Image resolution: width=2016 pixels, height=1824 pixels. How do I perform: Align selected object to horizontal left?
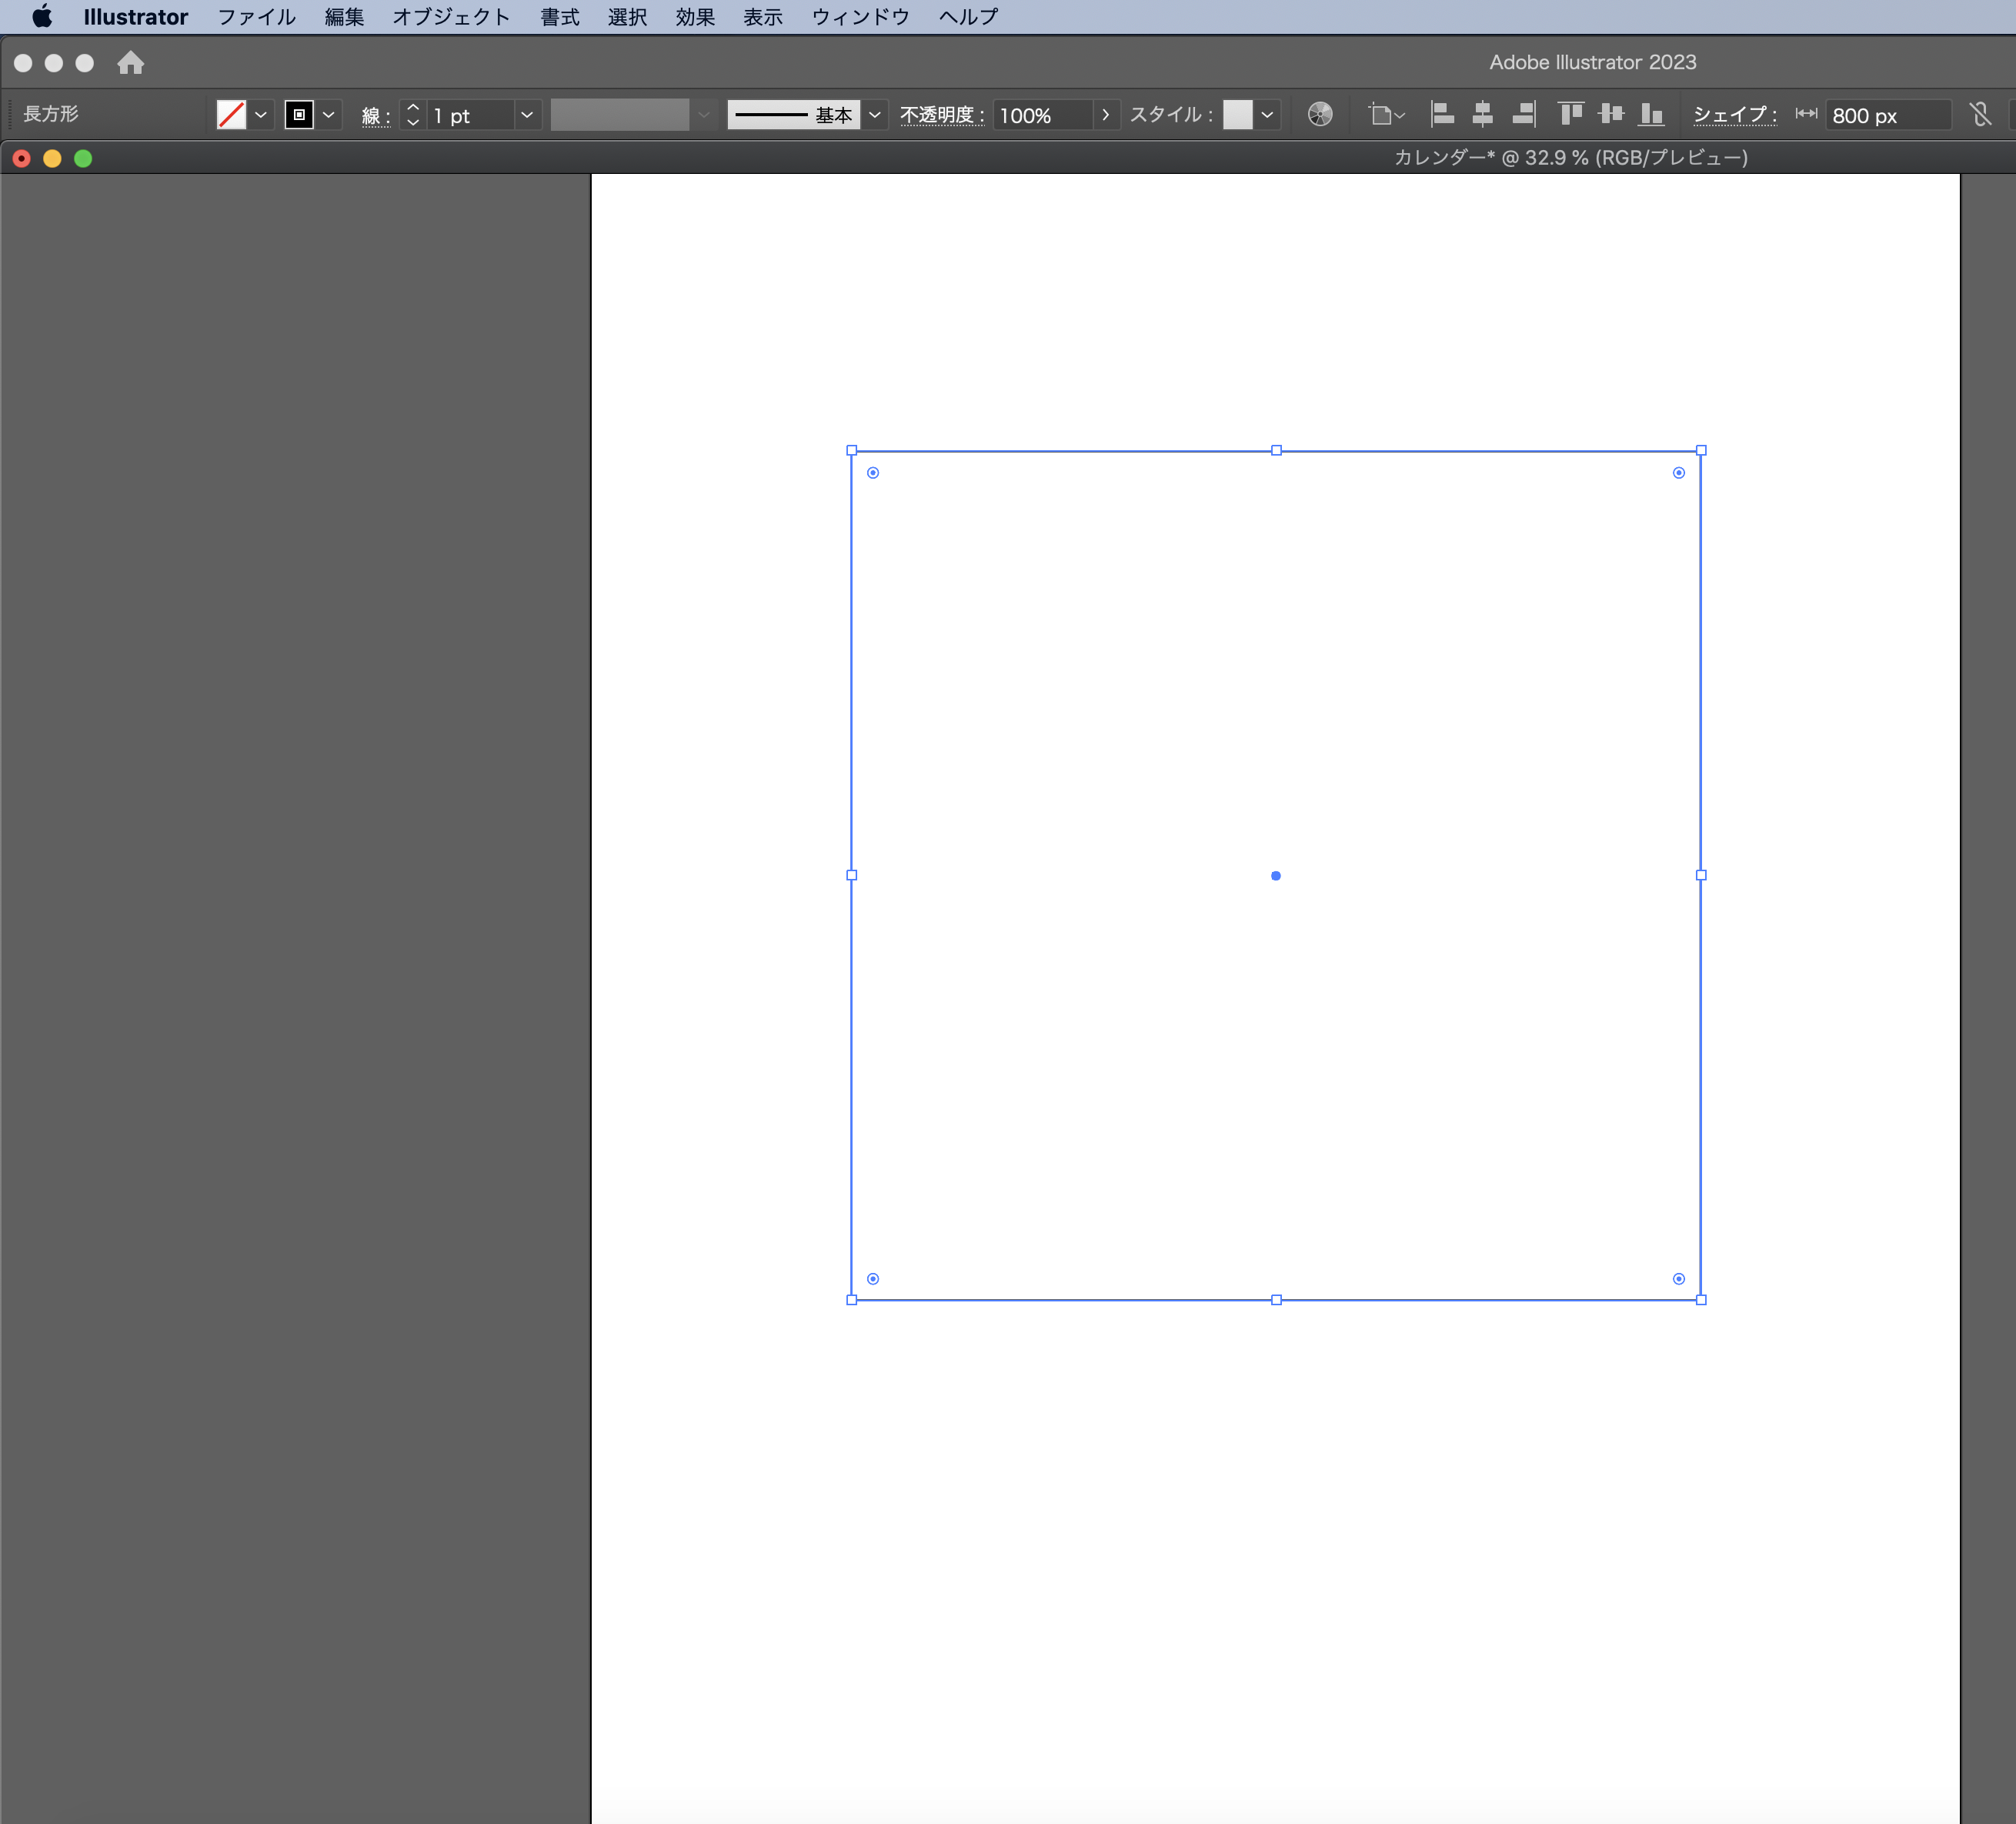pyautogui.click(x=1443, y=114)
